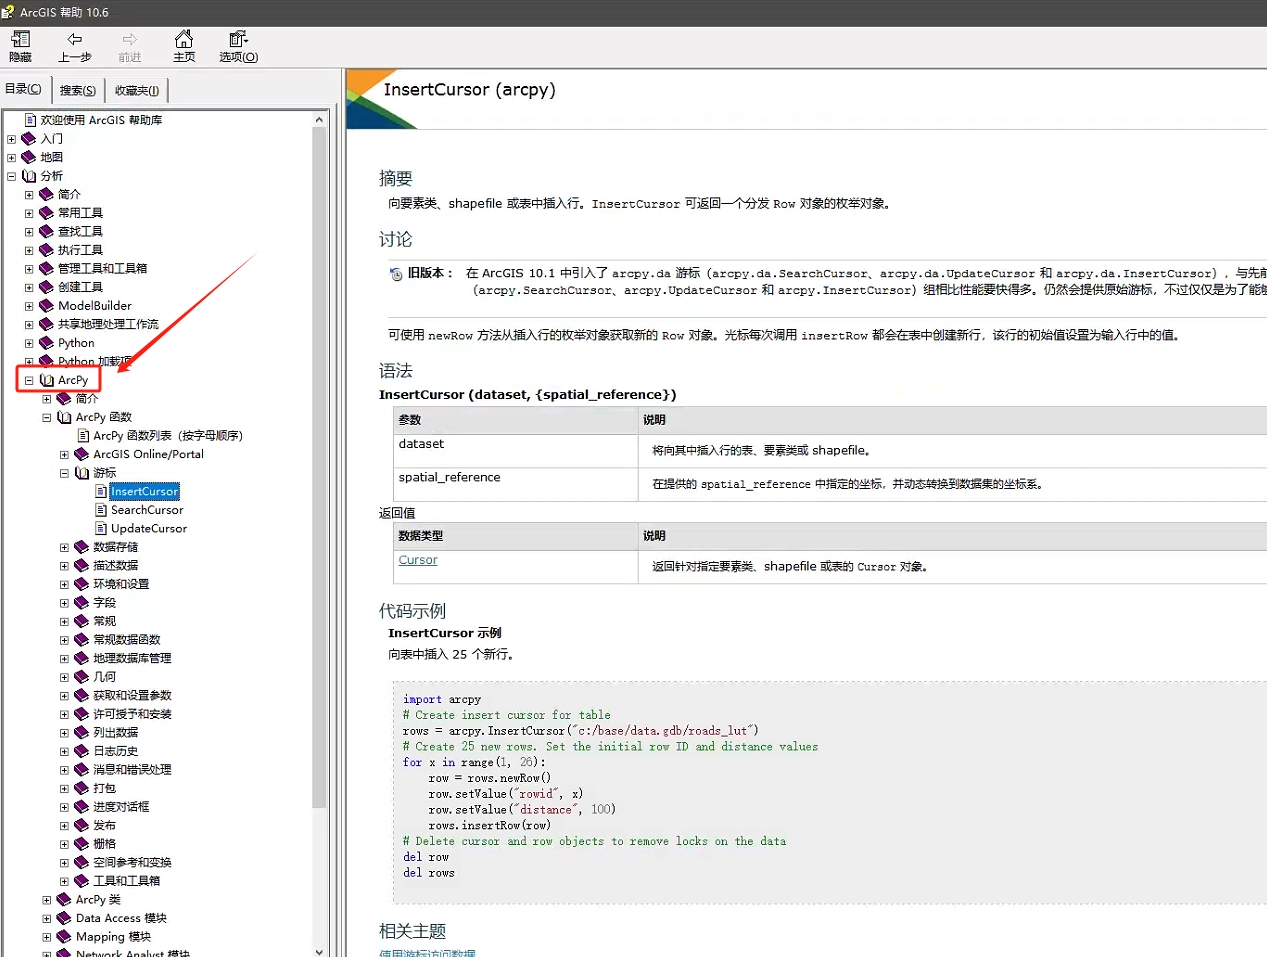1267x957 pixels.
Task: Expand the 地图 tree node
Action: point(11,157)
